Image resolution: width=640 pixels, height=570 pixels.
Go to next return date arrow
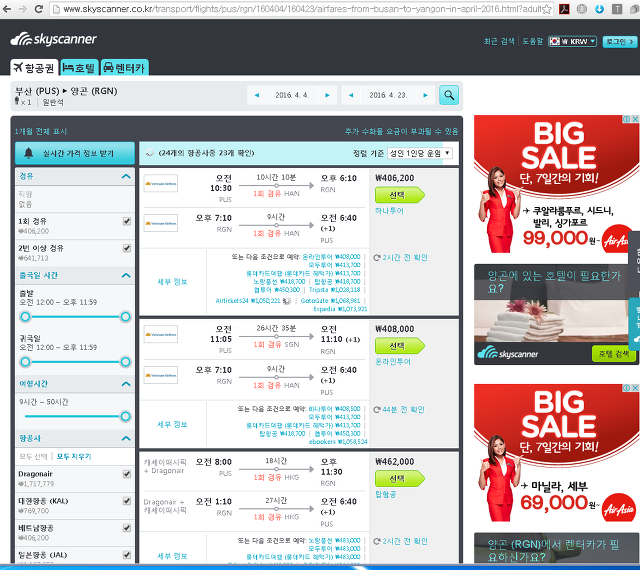[425, 95]
